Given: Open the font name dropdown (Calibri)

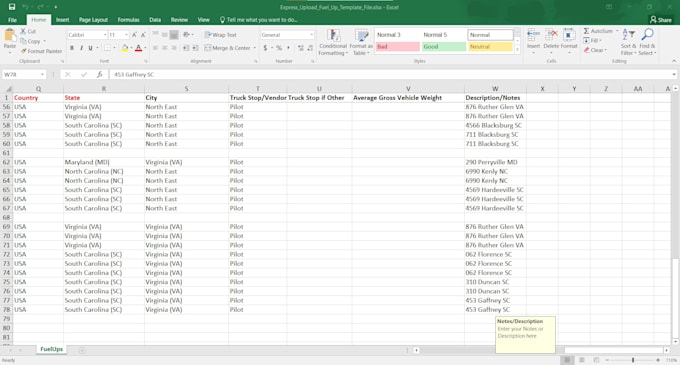Looking at the screenshot, I should pos(105,35).
